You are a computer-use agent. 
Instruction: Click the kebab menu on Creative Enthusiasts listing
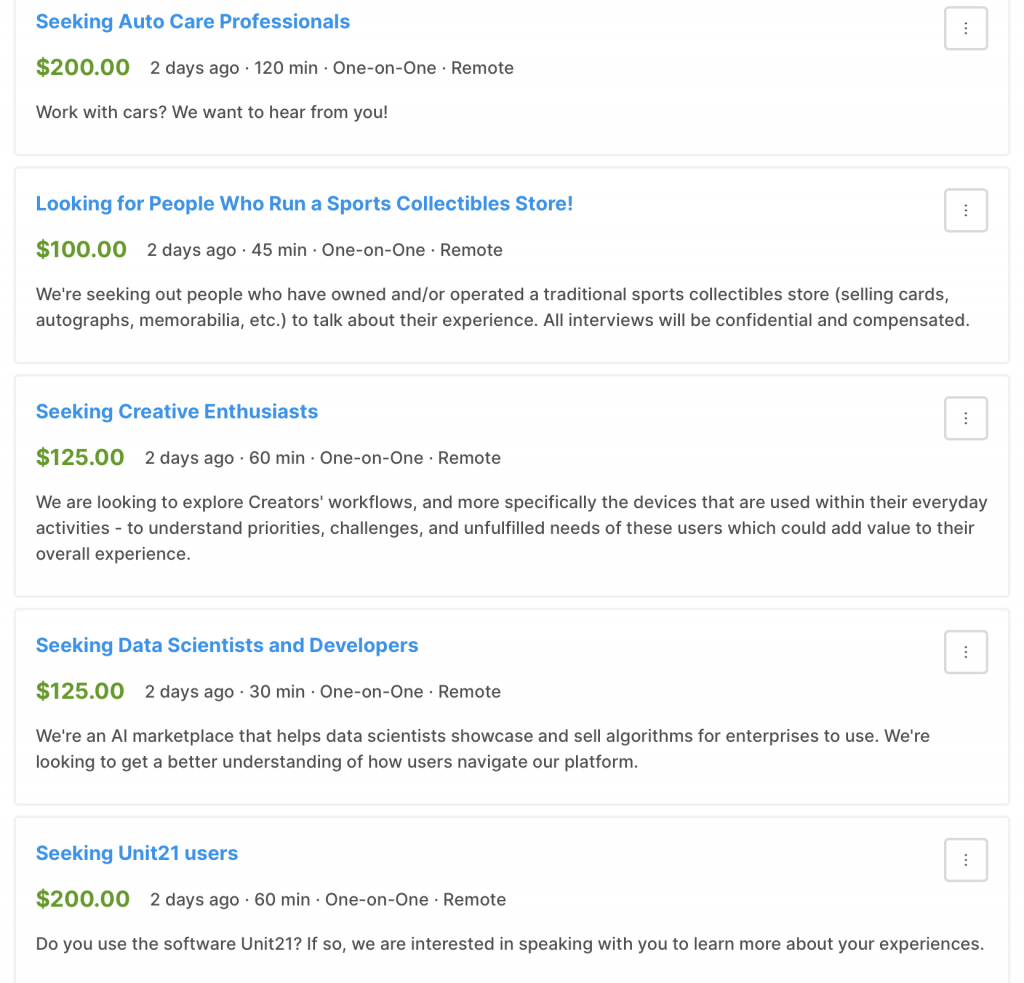click(965, 418)
